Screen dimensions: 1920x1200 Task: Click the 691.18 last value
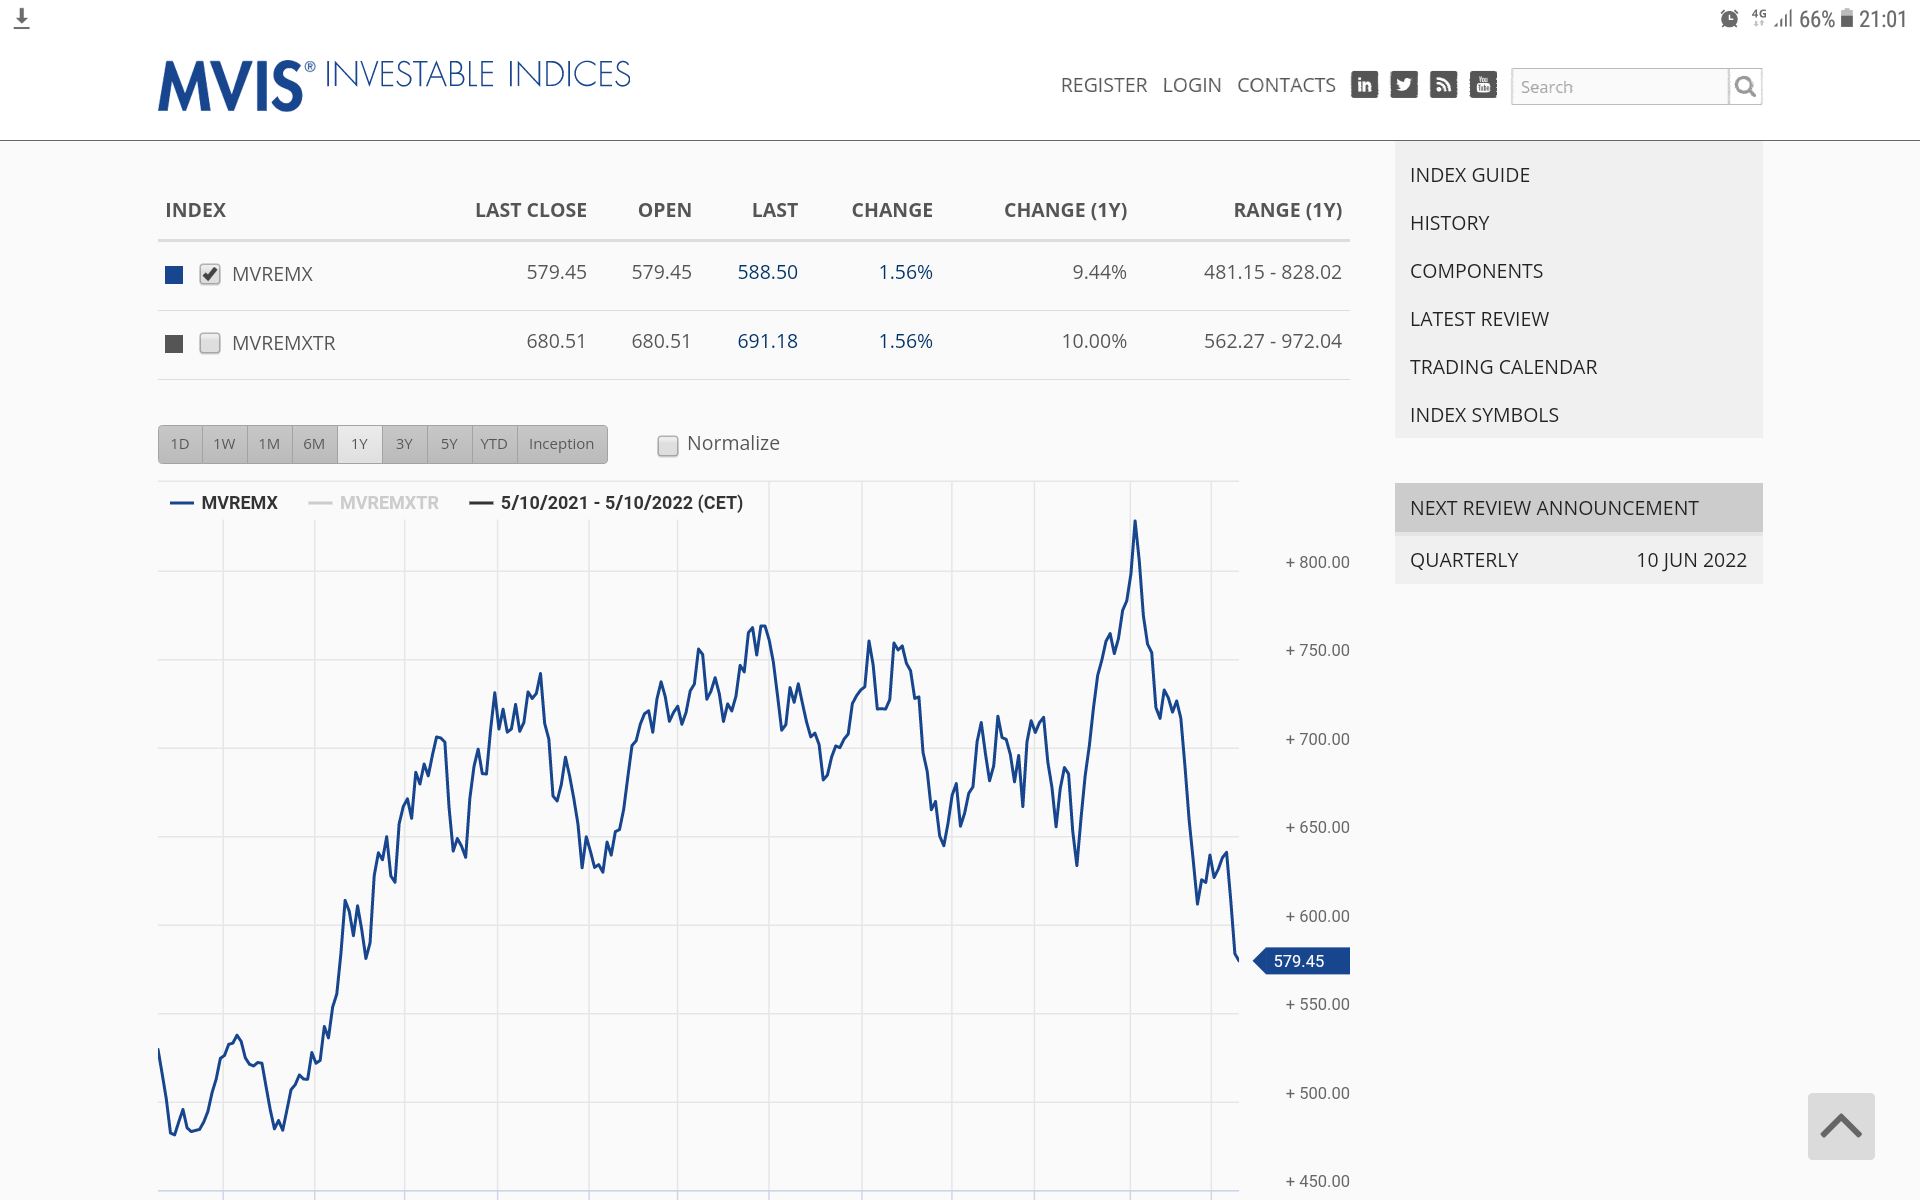click(x=768, y=341)
